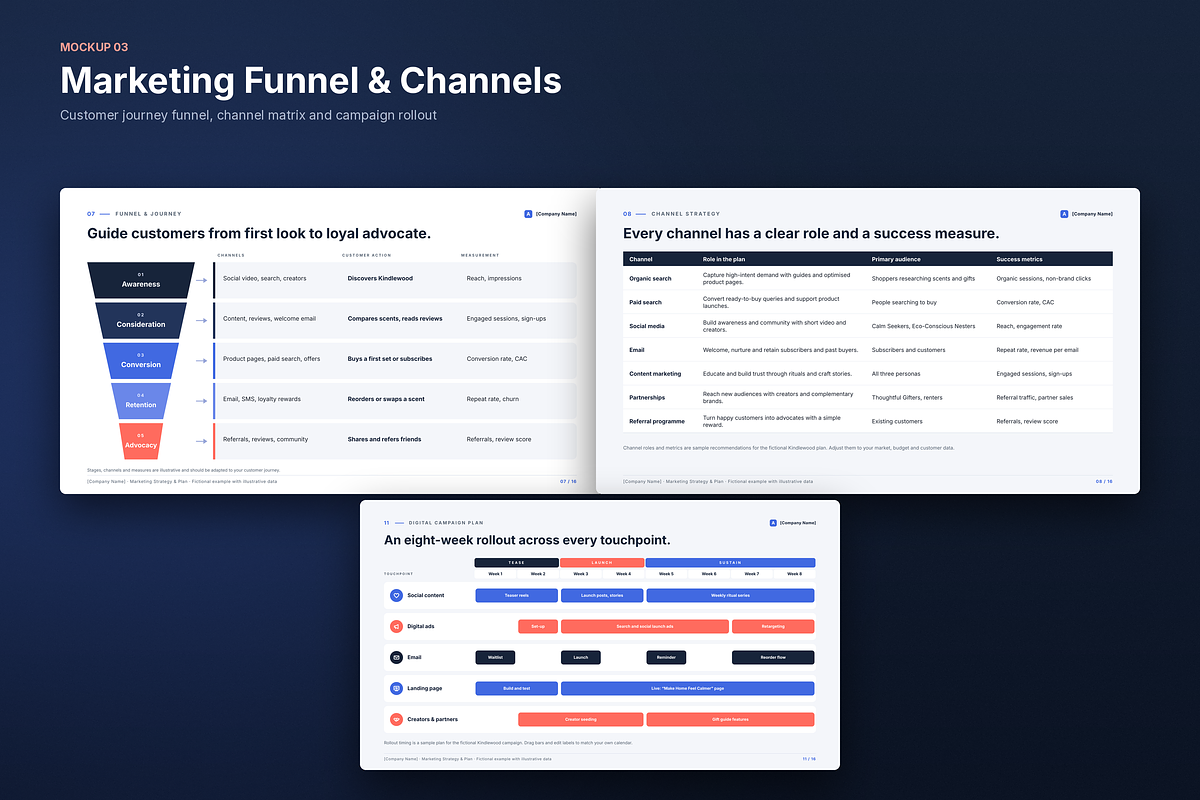Click 'Repeat rate, churn' measurement text
The image size is (1200, 800).
click(x=493, y=399)
